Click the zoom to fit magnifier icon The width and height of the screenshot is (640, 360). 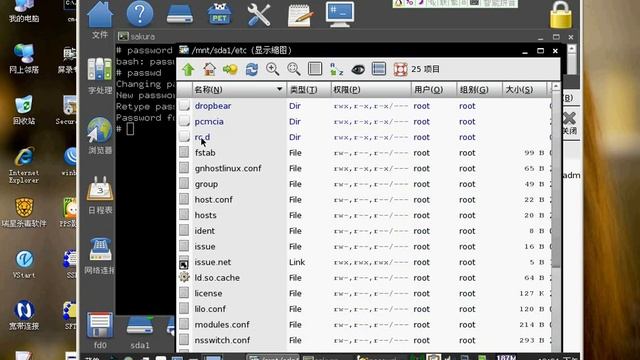point(293,69)
